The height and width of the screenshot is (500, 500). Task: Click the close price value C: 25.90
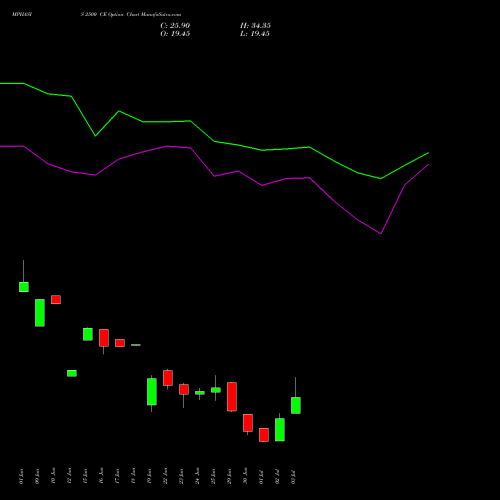click(175, 26)
